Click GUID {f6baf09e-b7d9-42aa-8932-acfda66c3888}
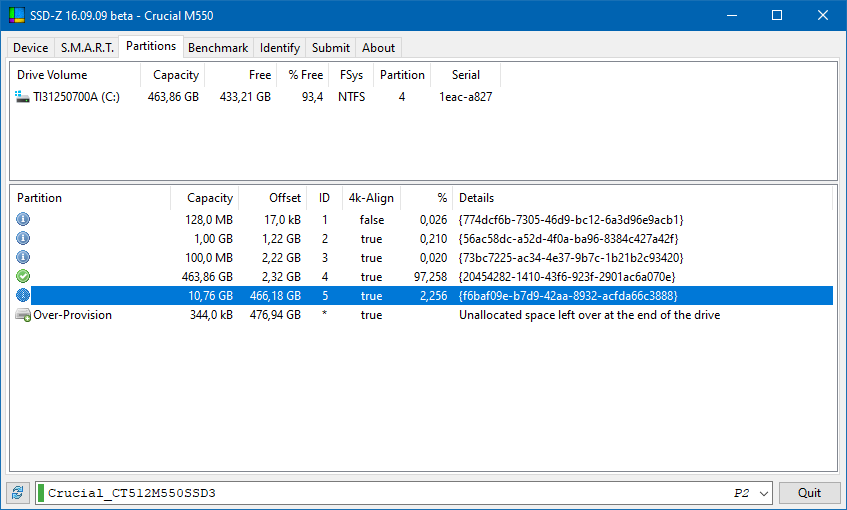 [x=568, y=296]
